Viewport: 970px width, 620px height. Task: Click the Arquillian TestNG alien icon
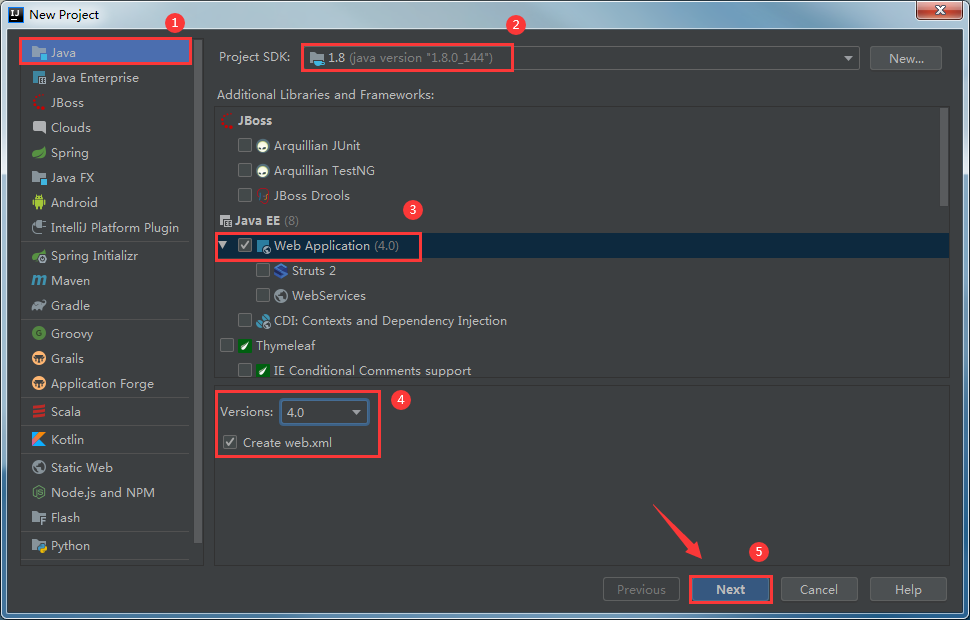coord(263,171)
